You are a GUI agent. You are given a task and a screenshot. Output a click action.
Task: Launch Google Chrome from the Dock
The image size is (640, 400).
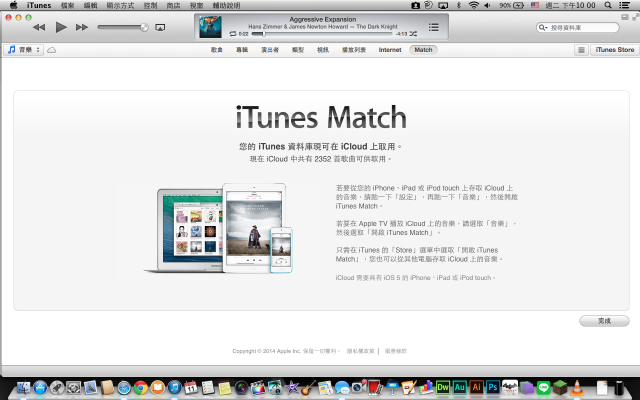tap(141, 387)
